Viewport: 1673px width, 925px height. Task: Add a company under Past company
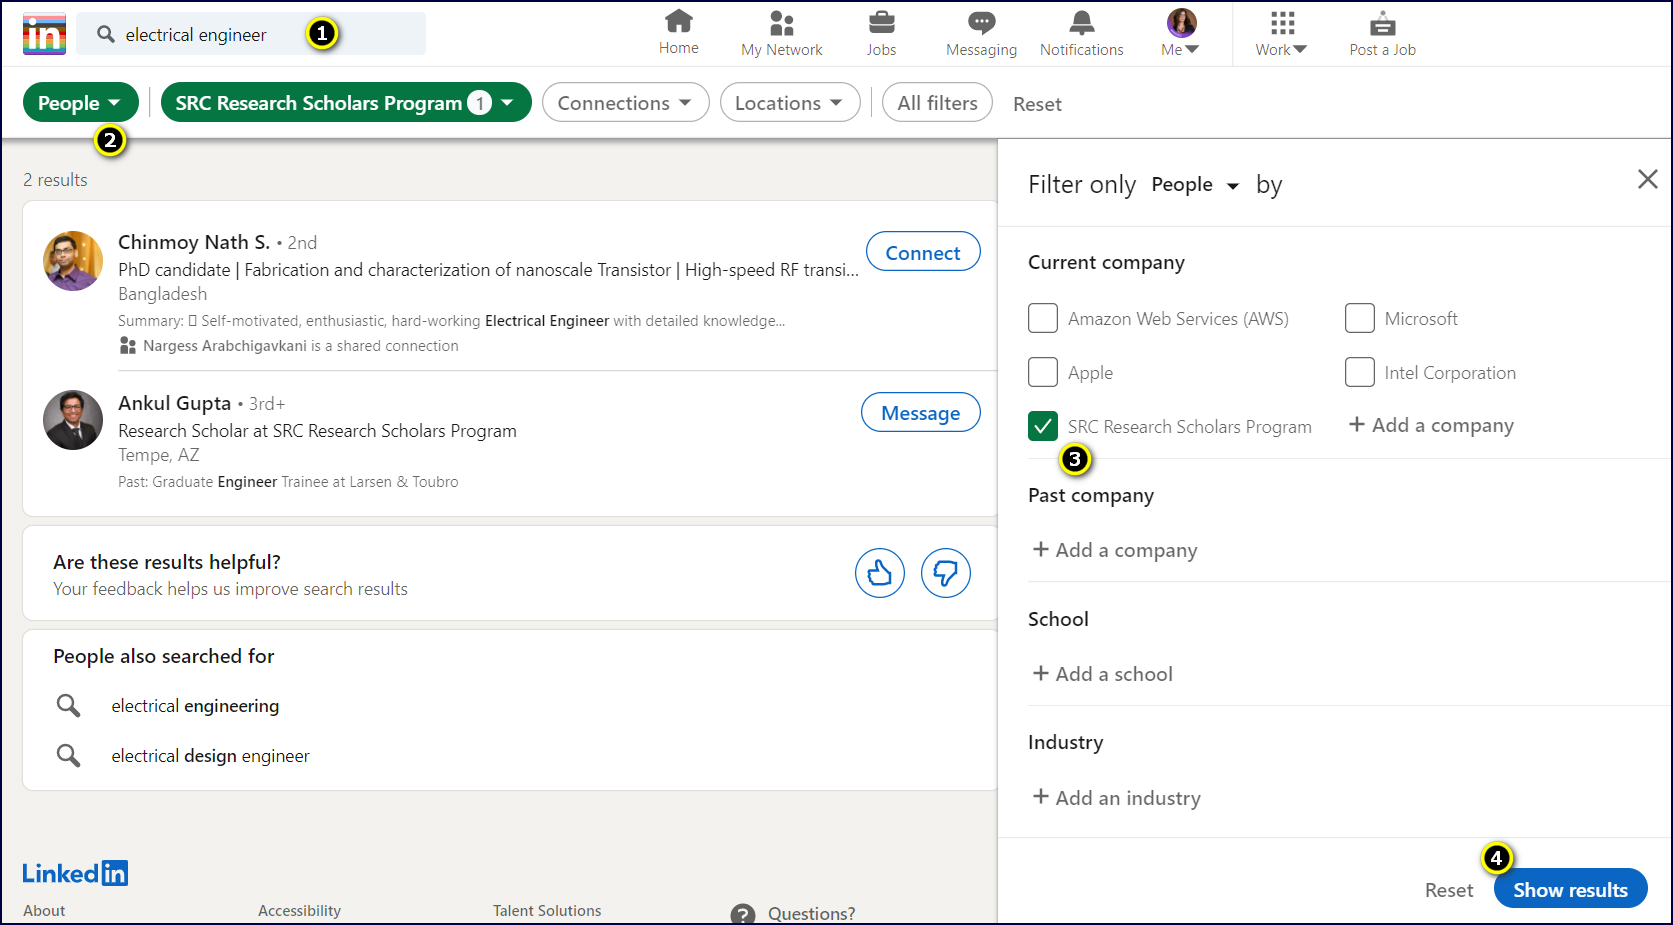tap(1115, 550)
